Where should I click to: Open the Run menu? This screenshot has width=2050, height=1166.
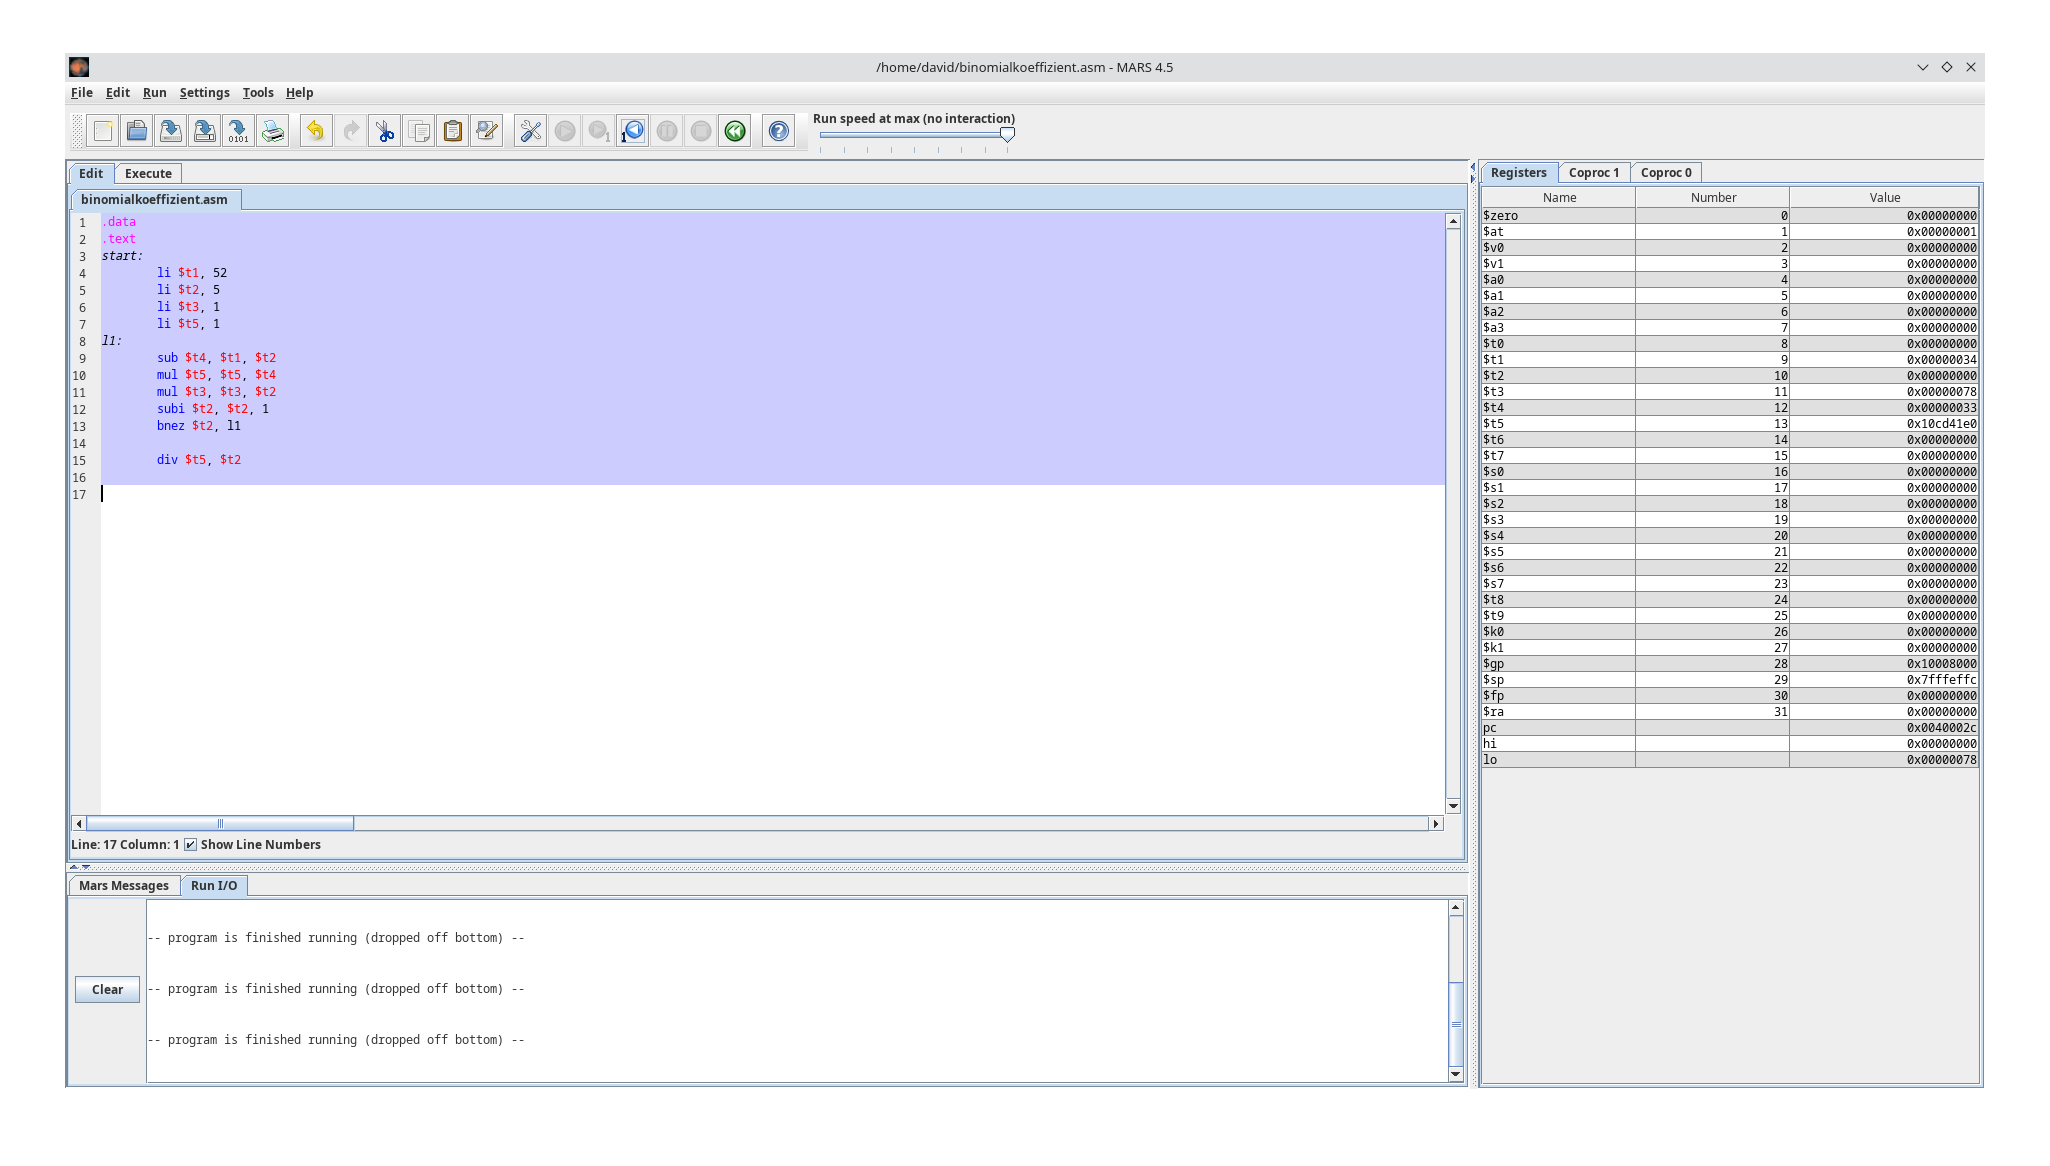154,92
